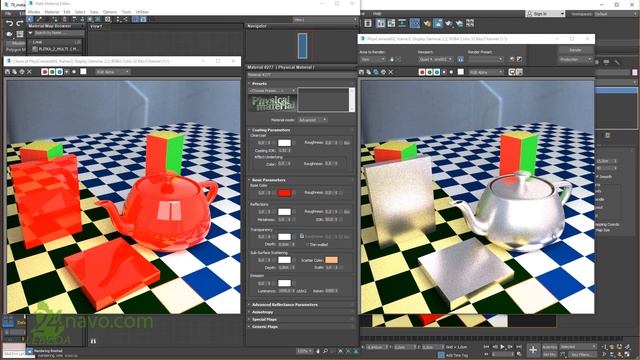Clear the right render window with X
This screenshot has width=640, height=360.
pos(391,72)
